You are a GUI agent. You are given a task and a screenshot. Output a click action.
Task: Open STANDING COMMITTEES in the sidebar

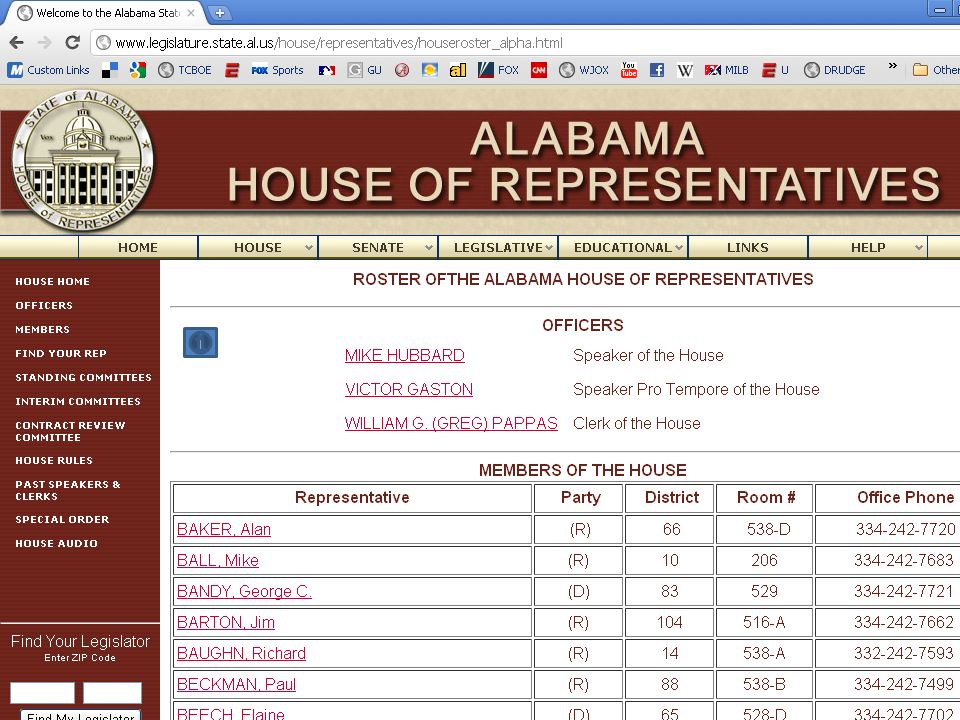(83, 377)
